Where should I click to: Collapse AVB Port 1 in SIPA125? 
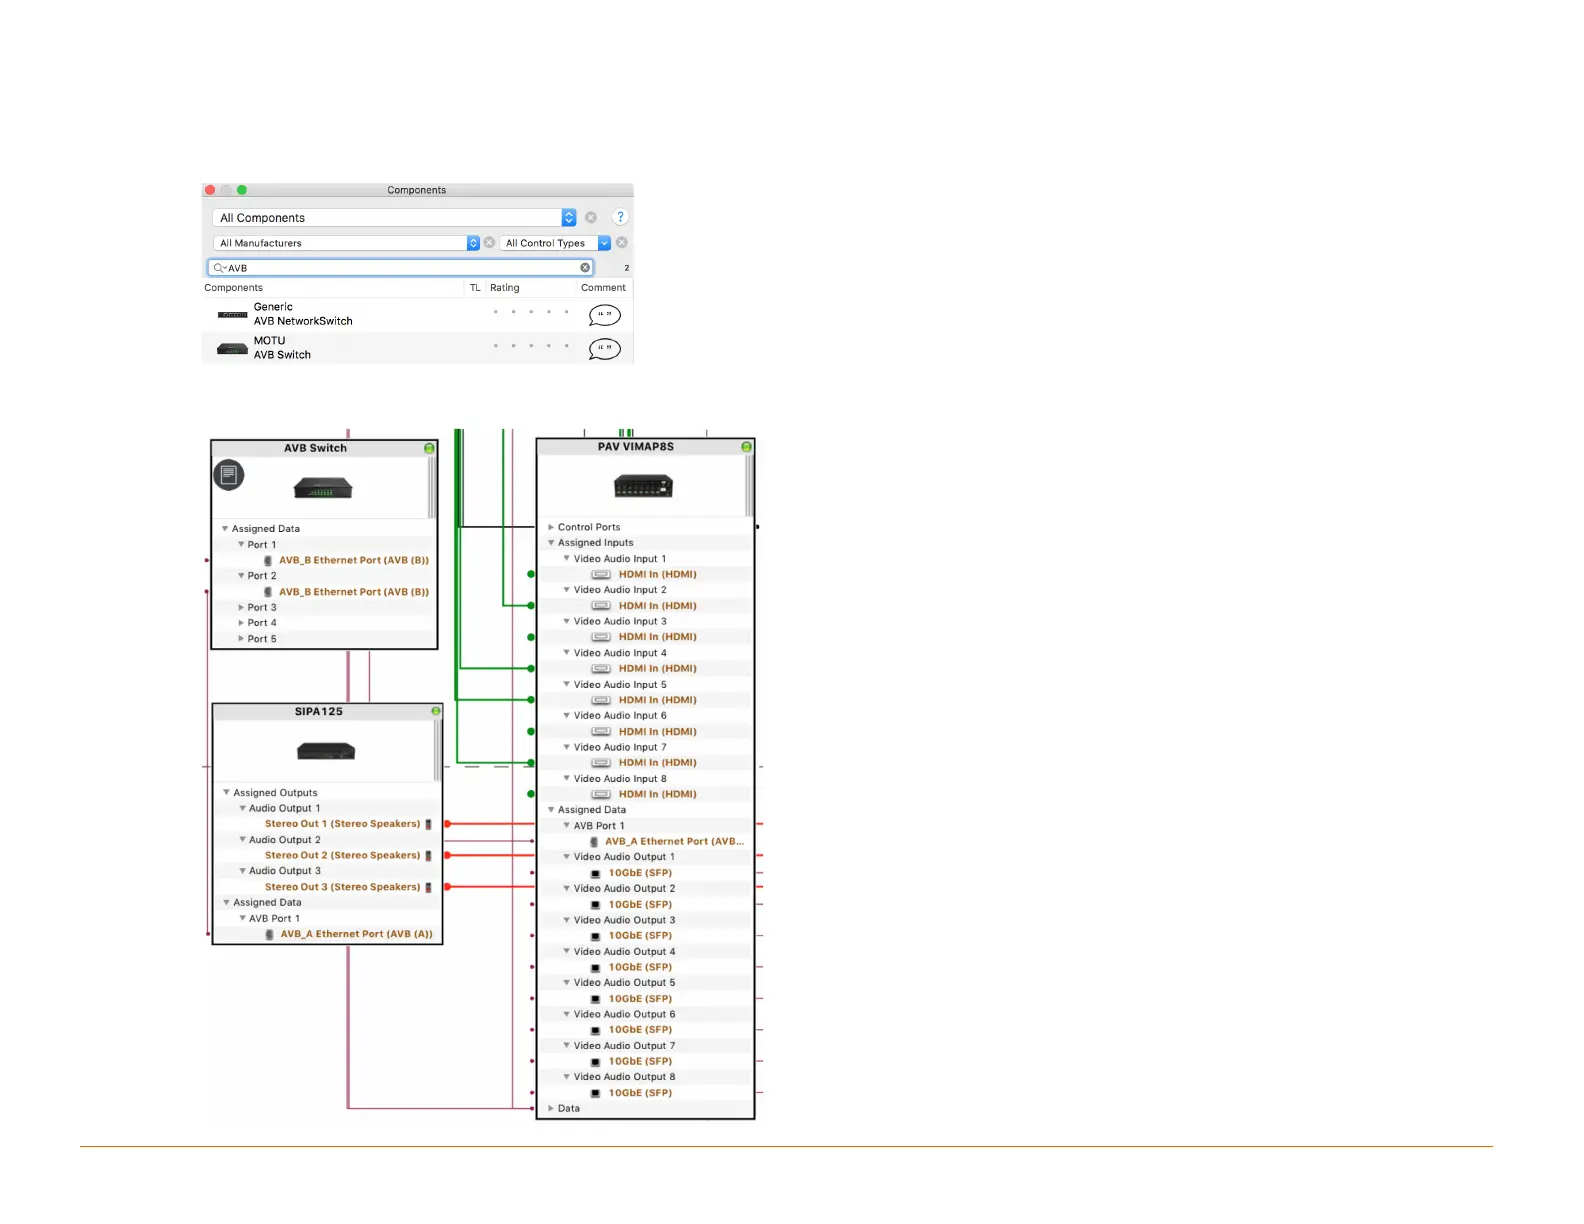[242, 919]
